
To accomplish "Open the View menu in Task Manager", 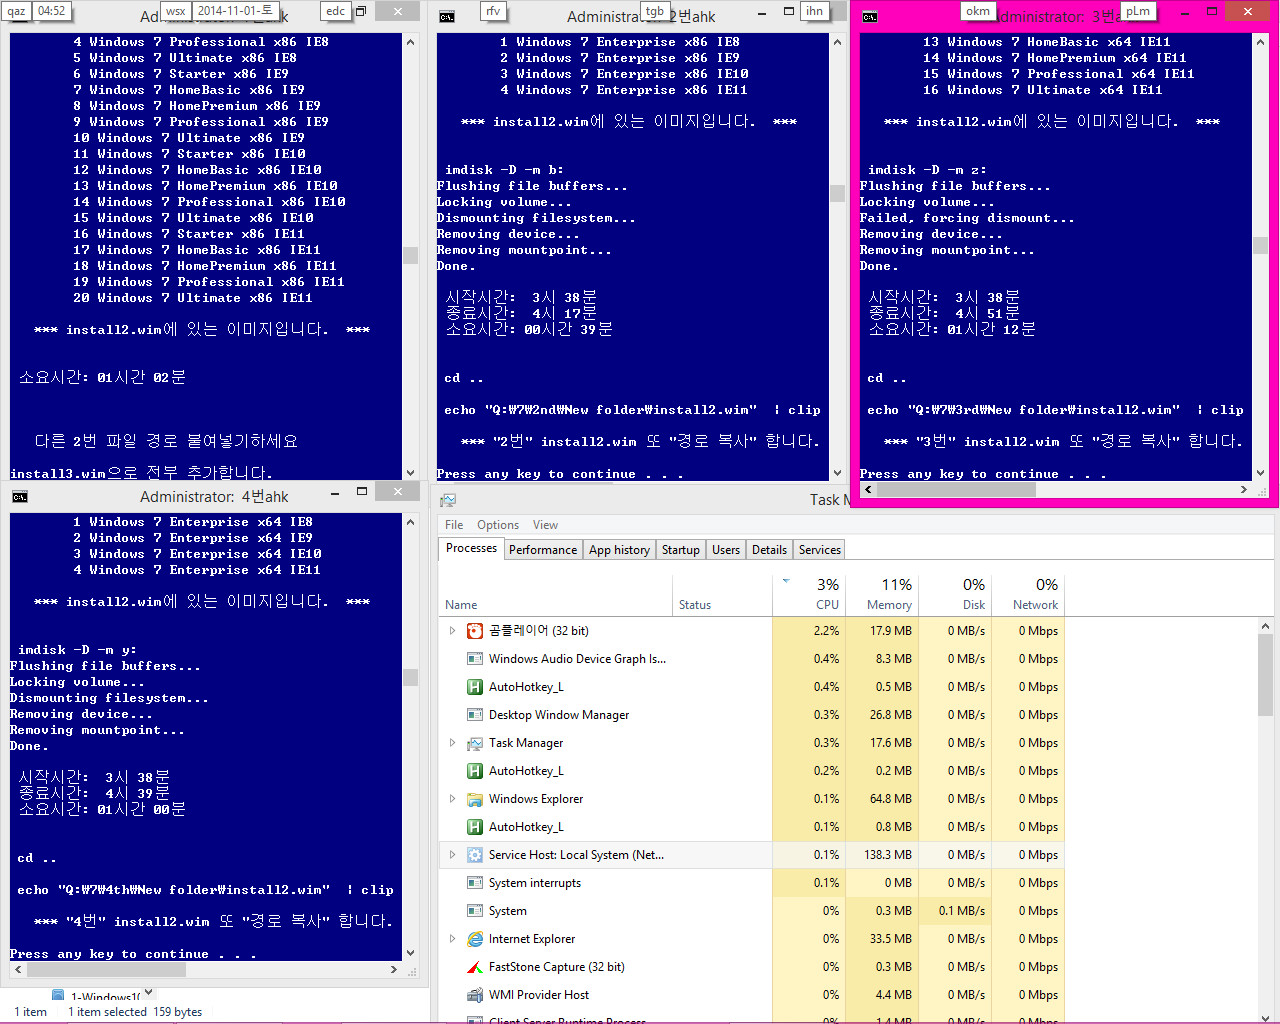I will 545,525.
